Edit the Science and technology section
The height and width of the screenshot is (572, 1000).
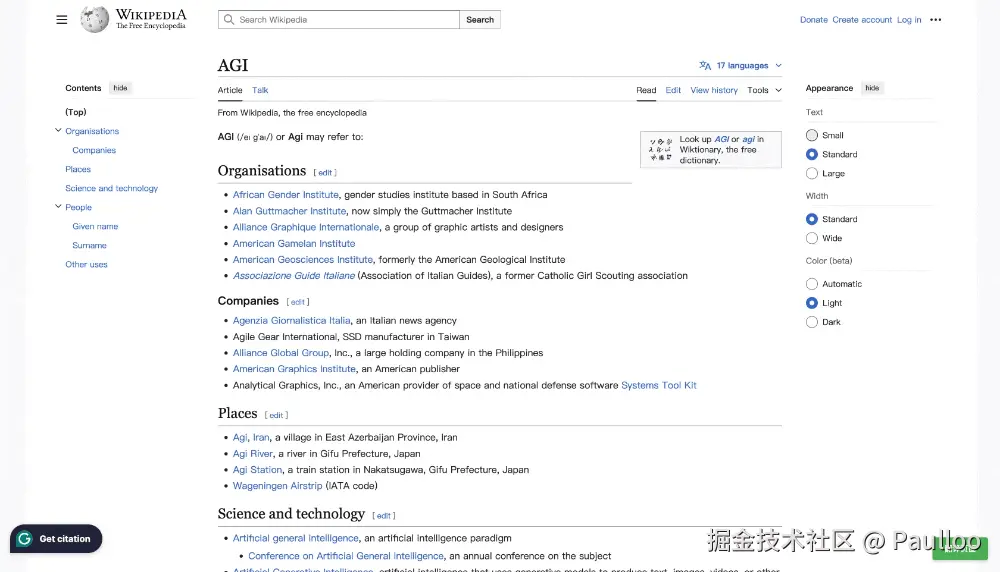(383, 516)
